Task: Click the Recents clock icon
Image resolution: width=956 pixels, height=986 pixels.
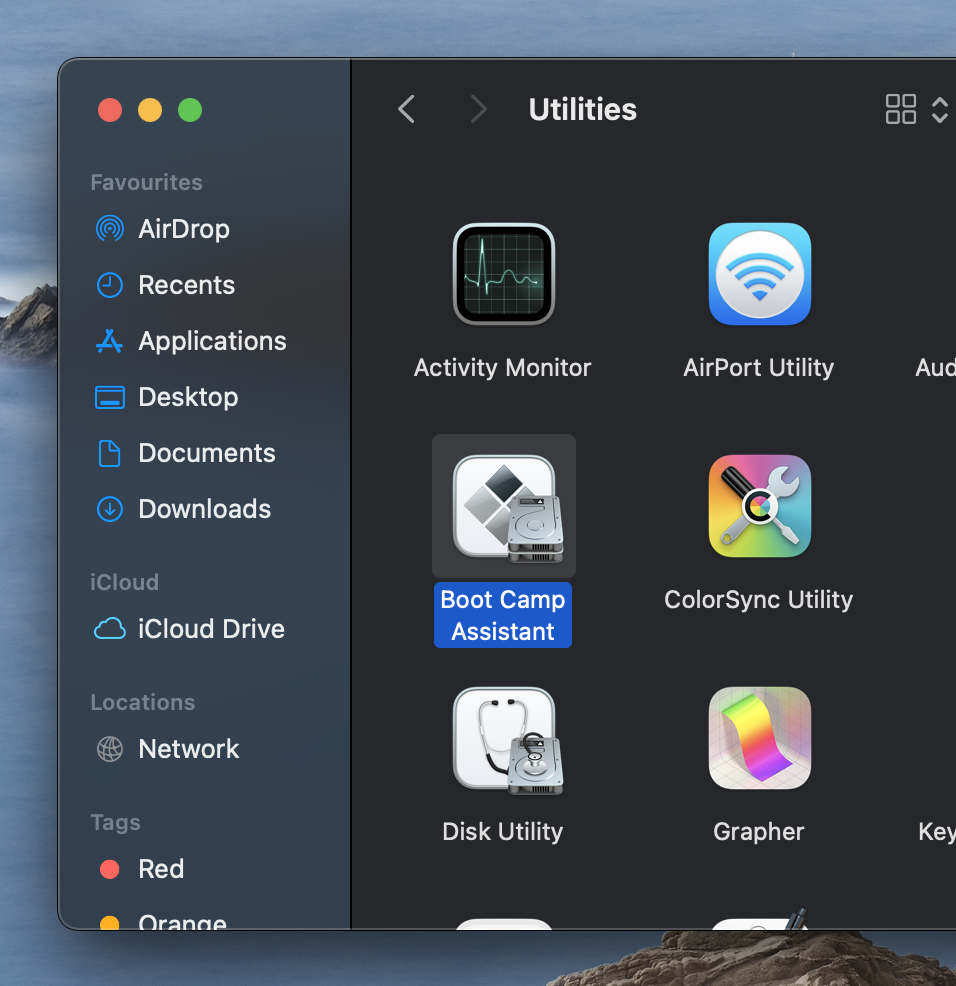Action: click(109, 285)
